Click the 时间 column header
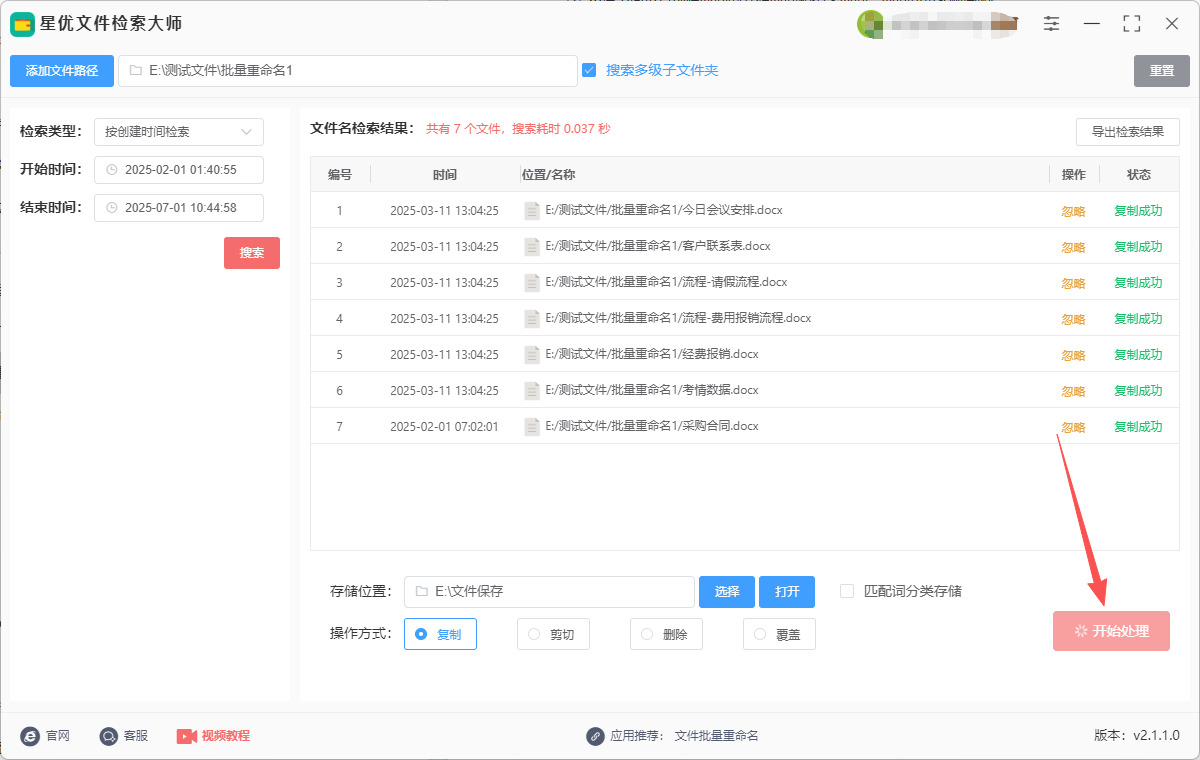Viewport: 1200px width, 760px height. 445,175
